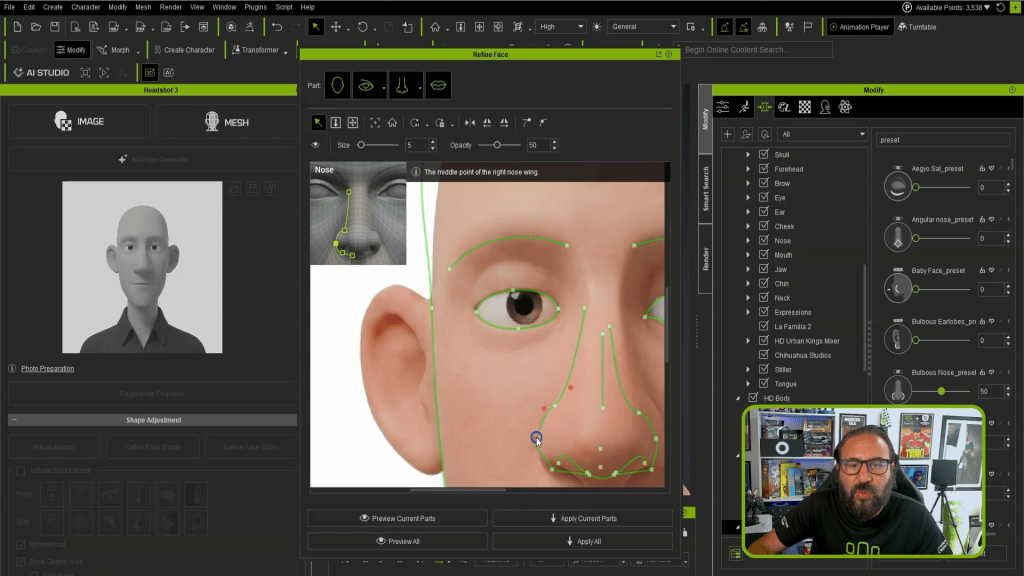Uncheck the Cheek category checkbox
1024x576 pixels.
(x=763, y=226)
